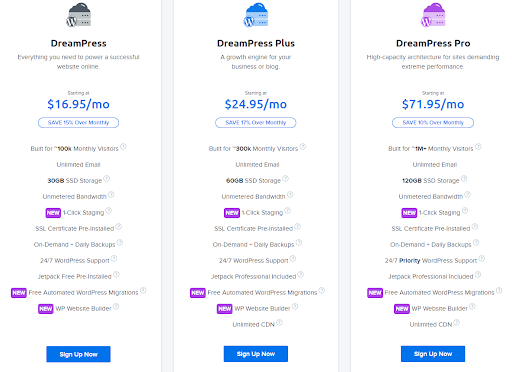This screenshot has width=512, height=372.
Task: Click help icon beside Unlimited CDN in Pro plan
Action: pos(457,323)
